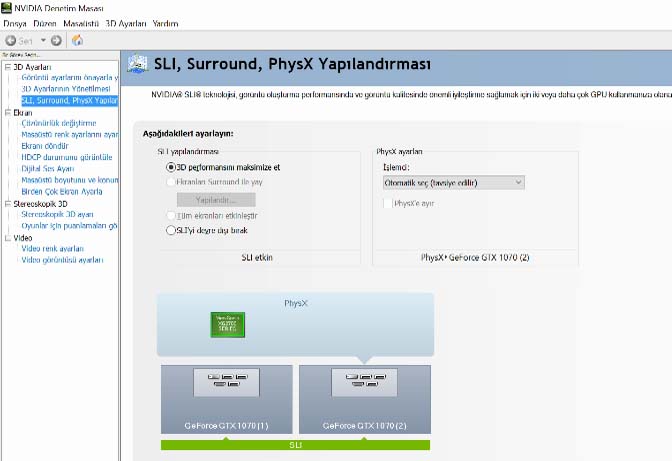Viewport: 672px width, 461px height.
Task: Click the Forward arrow icon in toolbar
Action: pyautogui.click(x=56, y=40)
